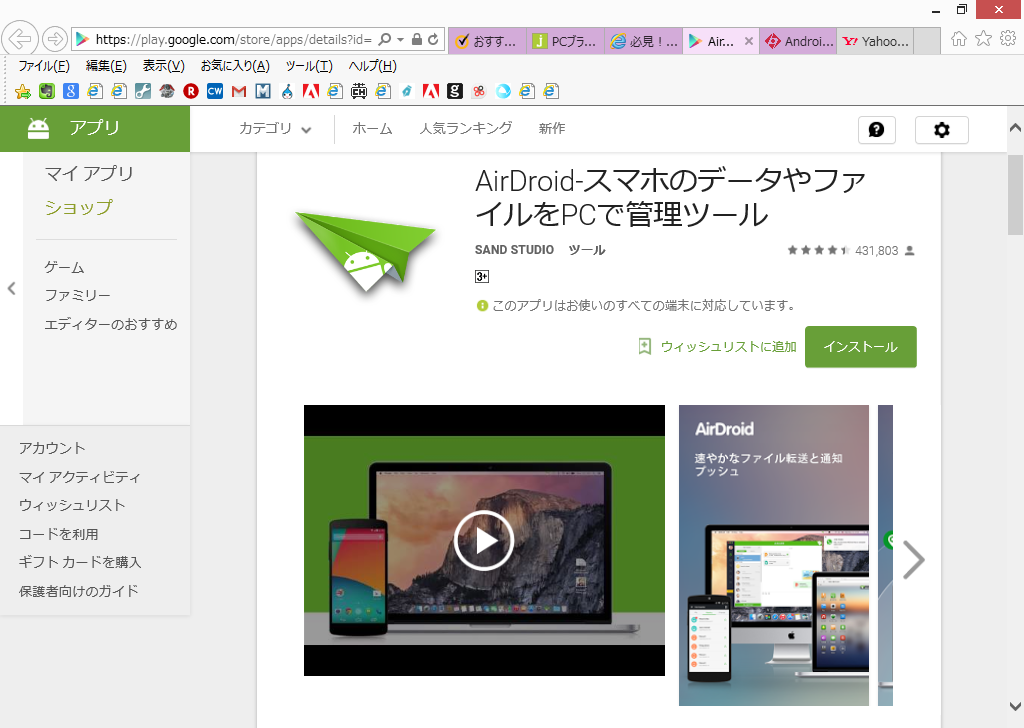Open コードを利用 link
This screenshot has width=1024, height=728.
click(58, 534)
